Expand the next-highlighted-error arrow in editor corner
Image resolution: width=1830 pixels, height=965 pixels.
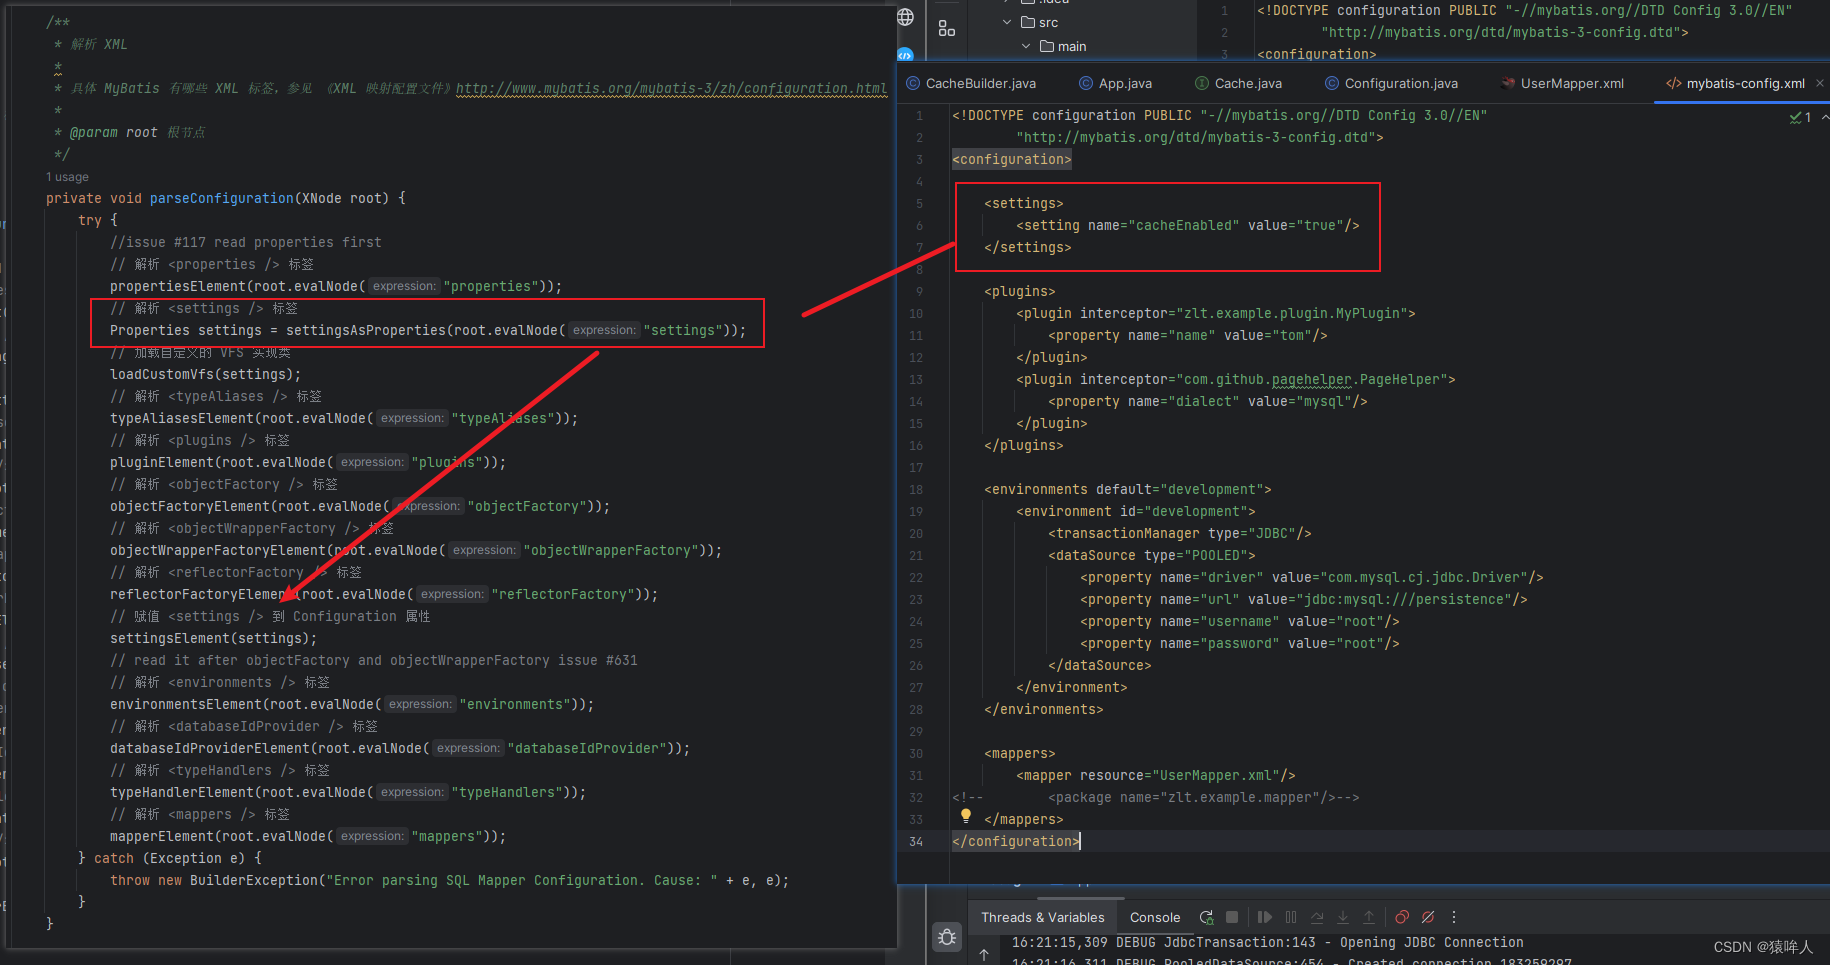(1824, 117)
